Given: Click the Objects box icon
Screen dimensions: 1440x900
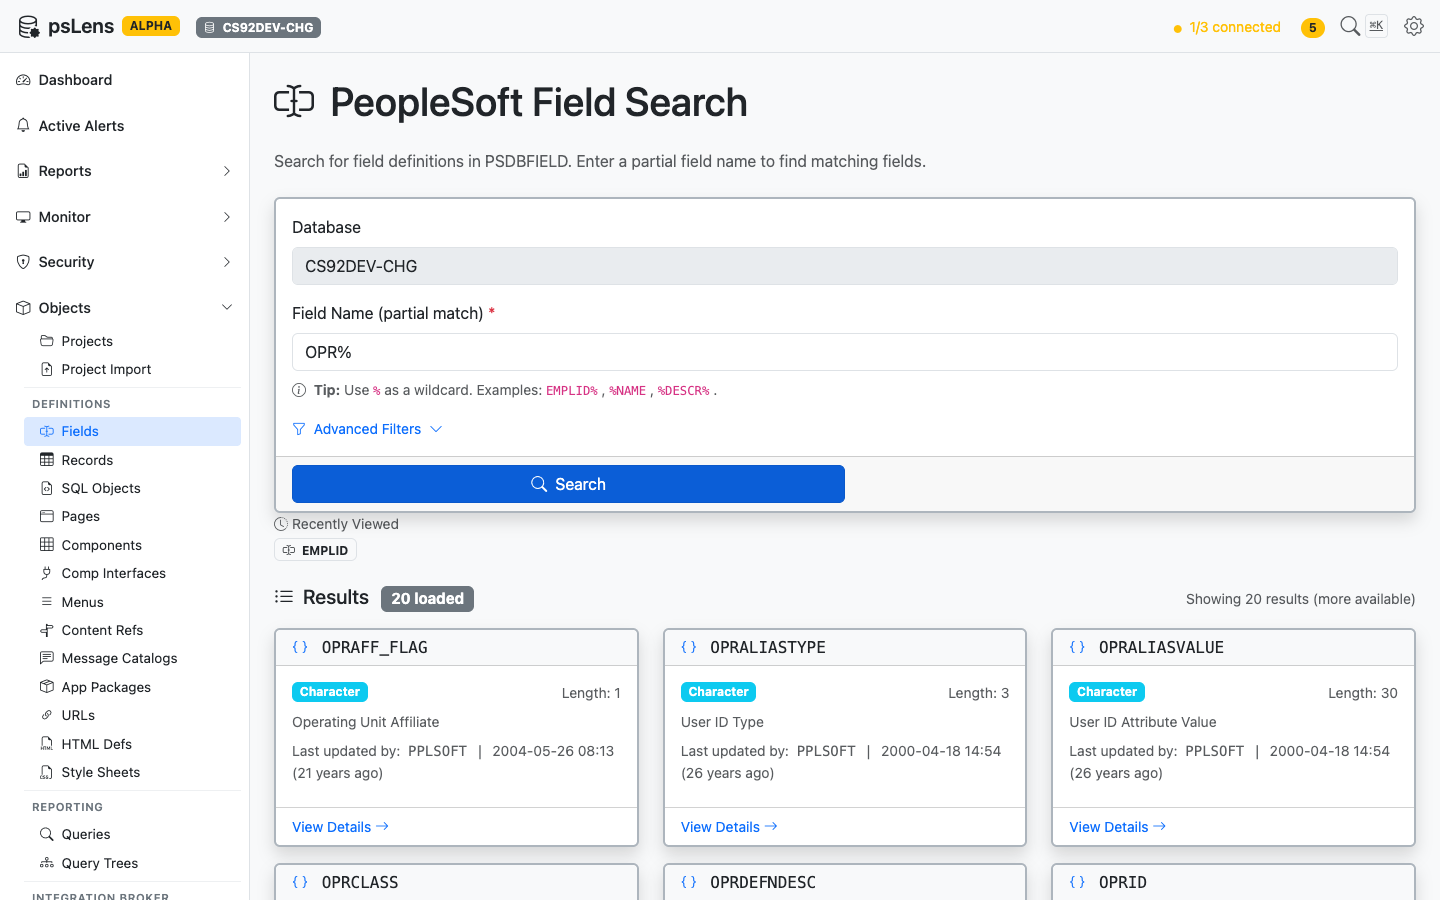Looking at the screenshot, I should coord(23,308).
